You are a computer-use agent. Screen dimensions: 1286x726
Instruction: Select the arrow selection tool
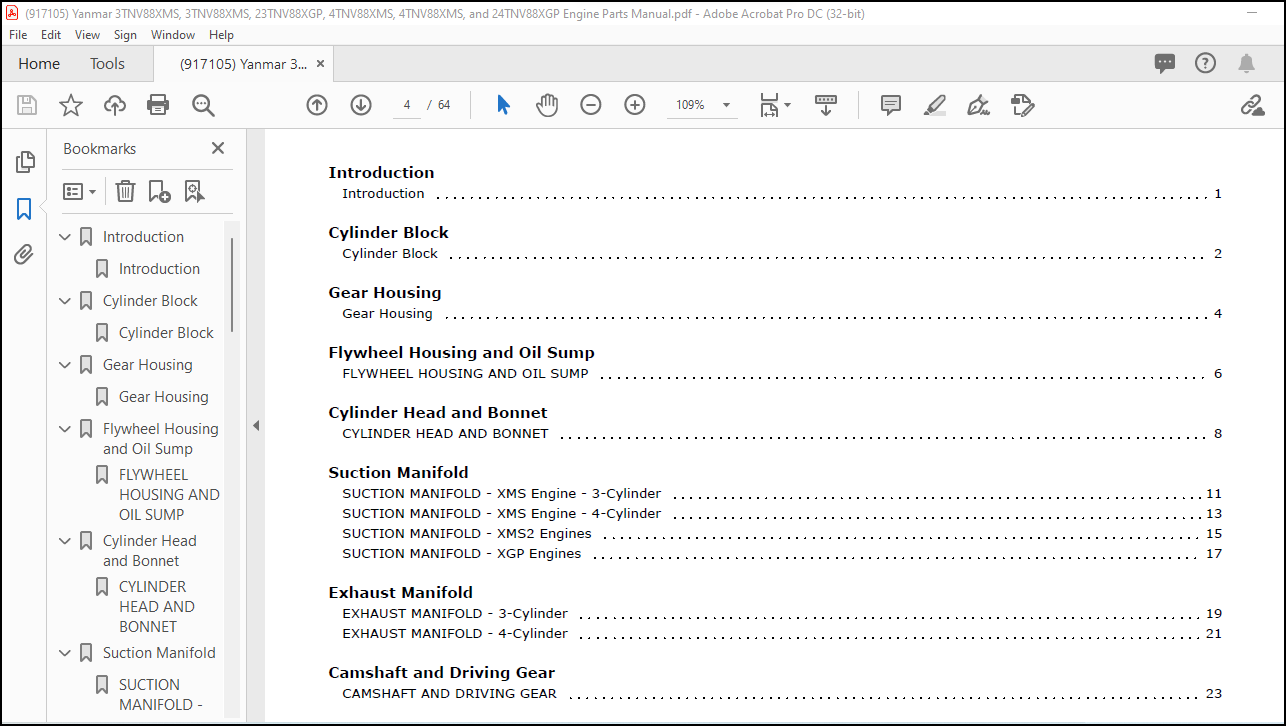tap(503, 105)
